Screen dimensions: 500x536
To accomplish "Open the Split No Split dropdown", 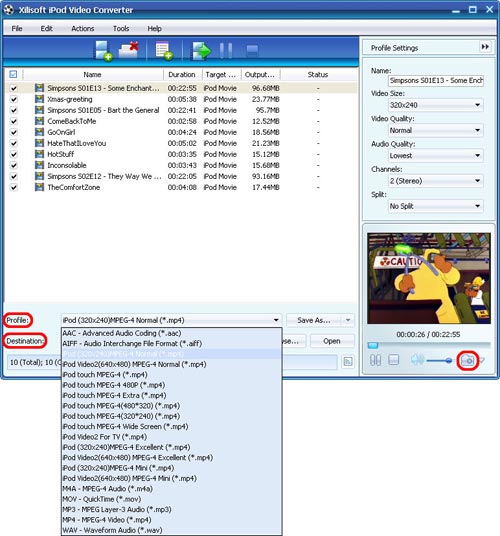I will tap(436, 206).
